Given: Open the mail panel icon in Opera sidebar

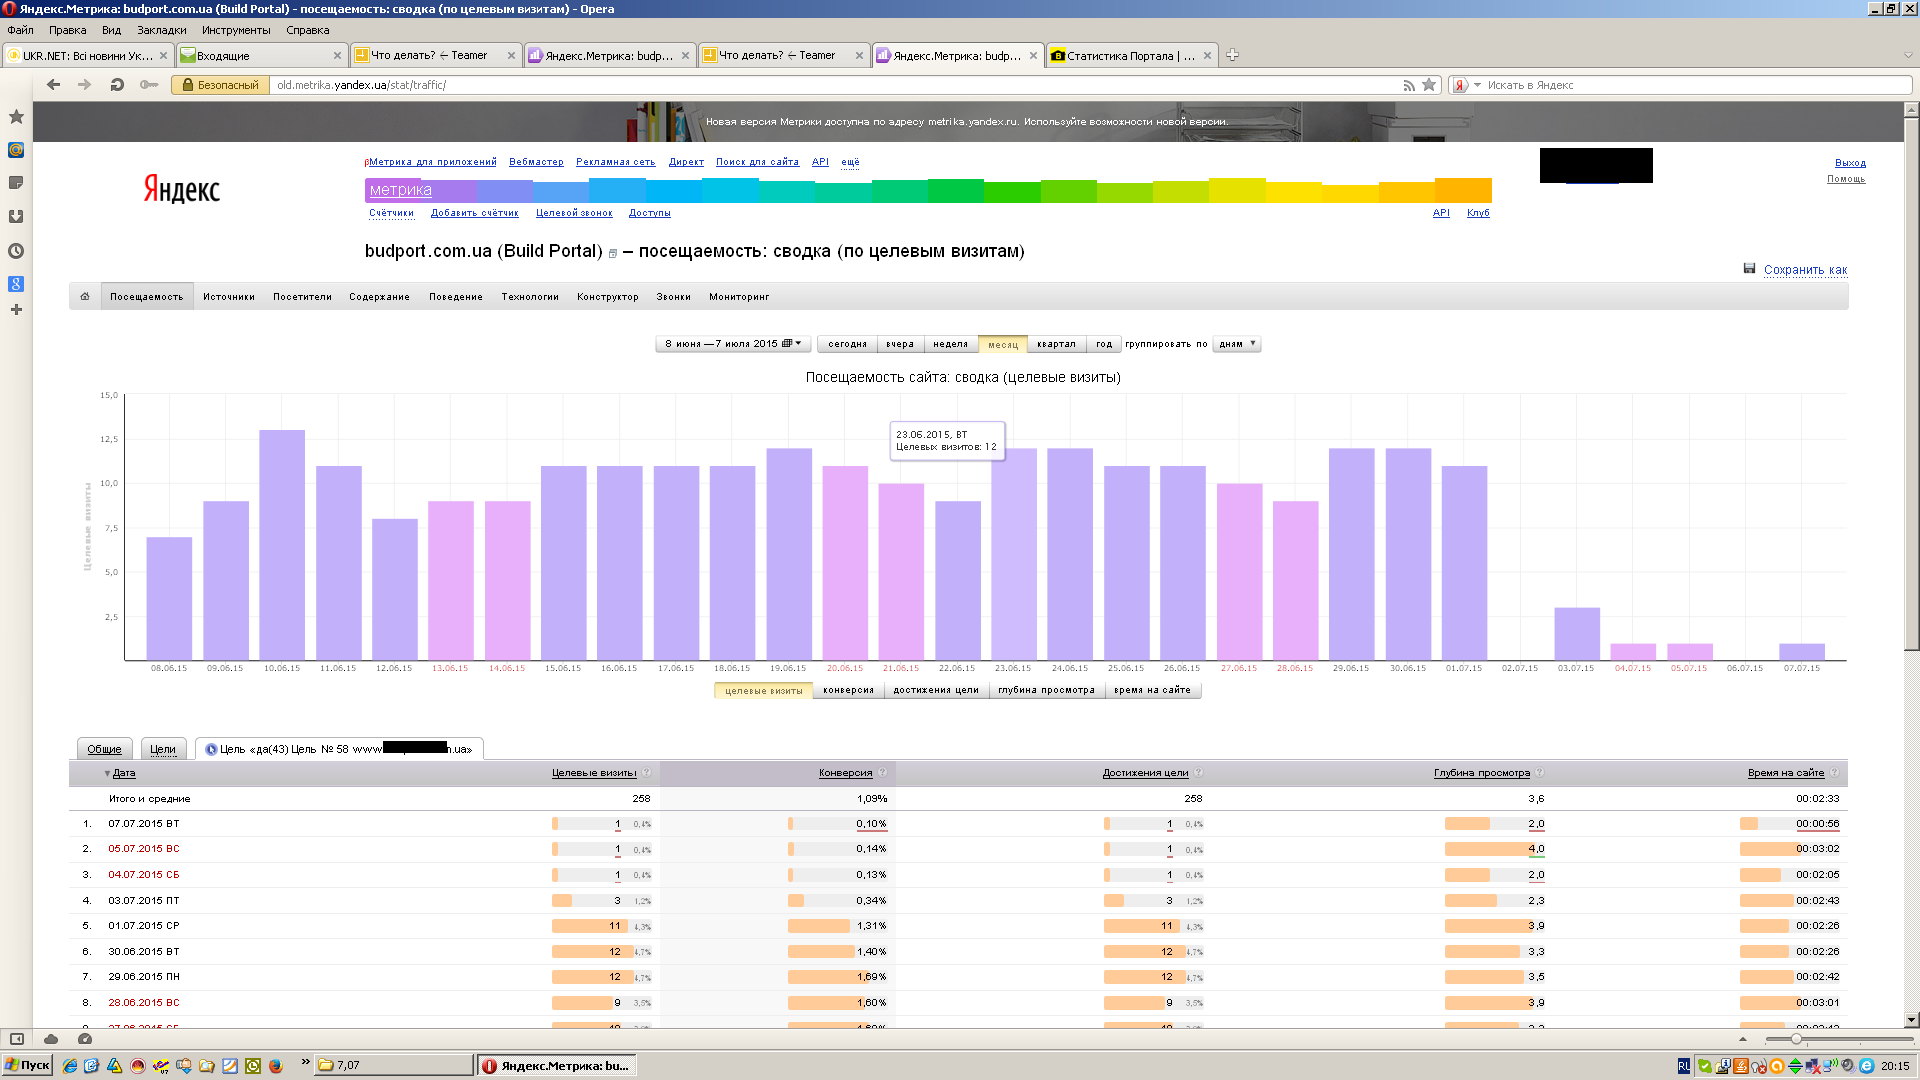Looking at the screenshot, I should click(x=16, y=150).
